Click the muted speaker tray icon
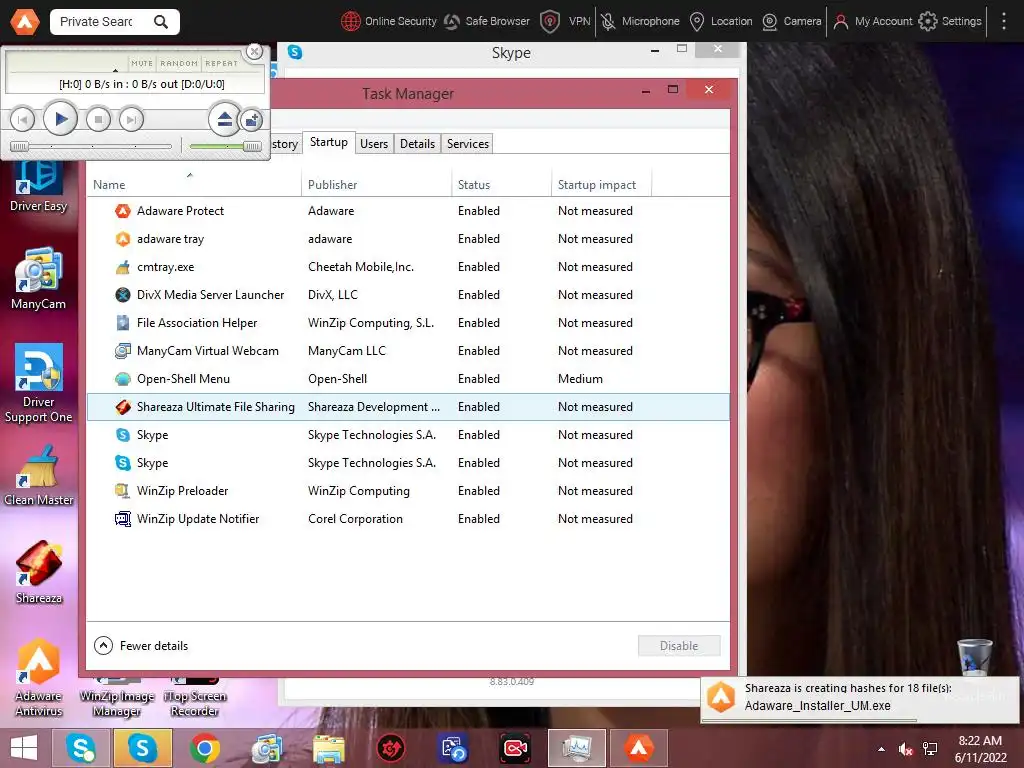Image resolution: width=1024 pixels, height=768 pixels. (x=906, y=749)
